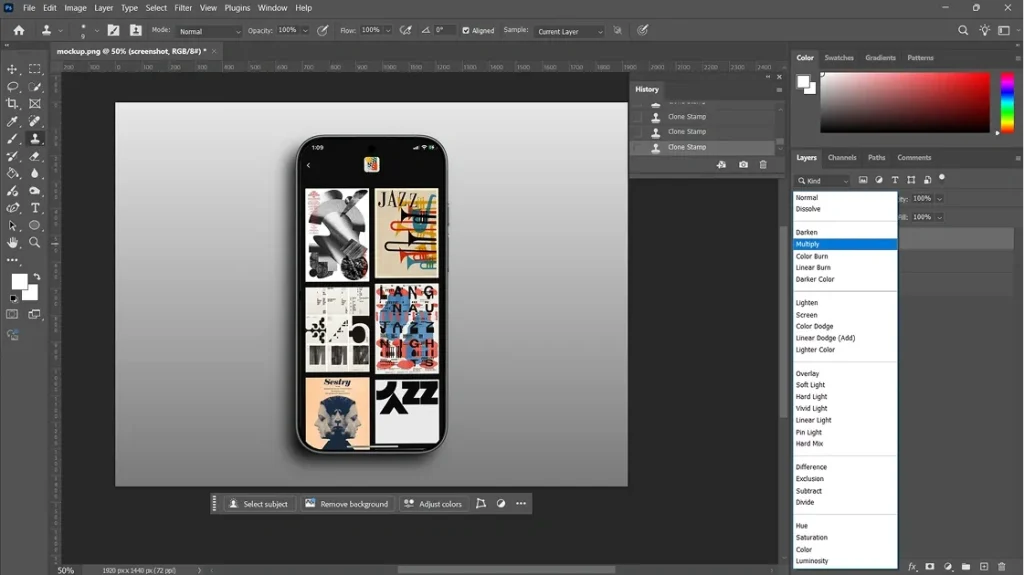Select the Blur tool droplet icon

pyautogui.click(x=35, y=173)
